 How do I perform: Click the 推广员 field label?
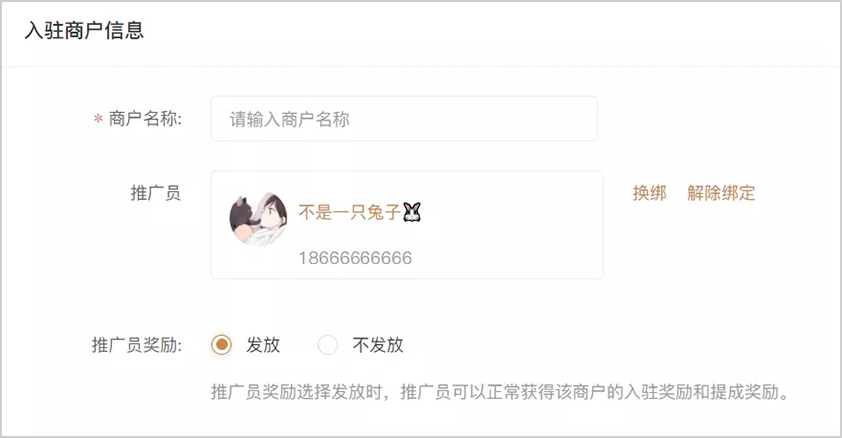[x=155, y=193]
